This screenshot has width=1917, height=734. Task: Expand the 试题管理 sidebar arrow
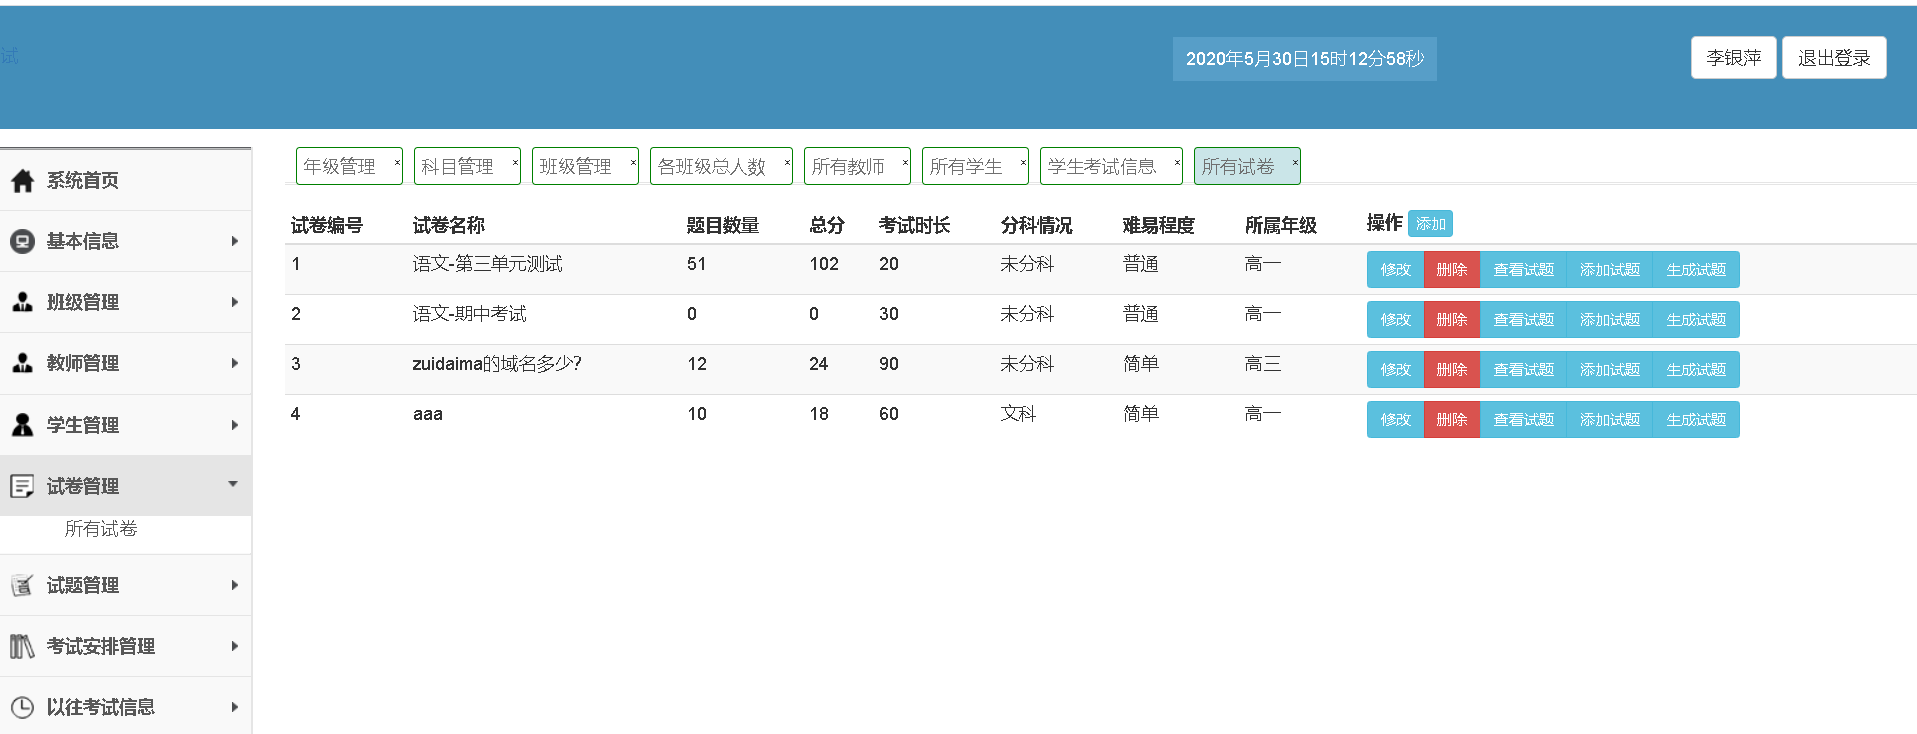pos(234,585)
